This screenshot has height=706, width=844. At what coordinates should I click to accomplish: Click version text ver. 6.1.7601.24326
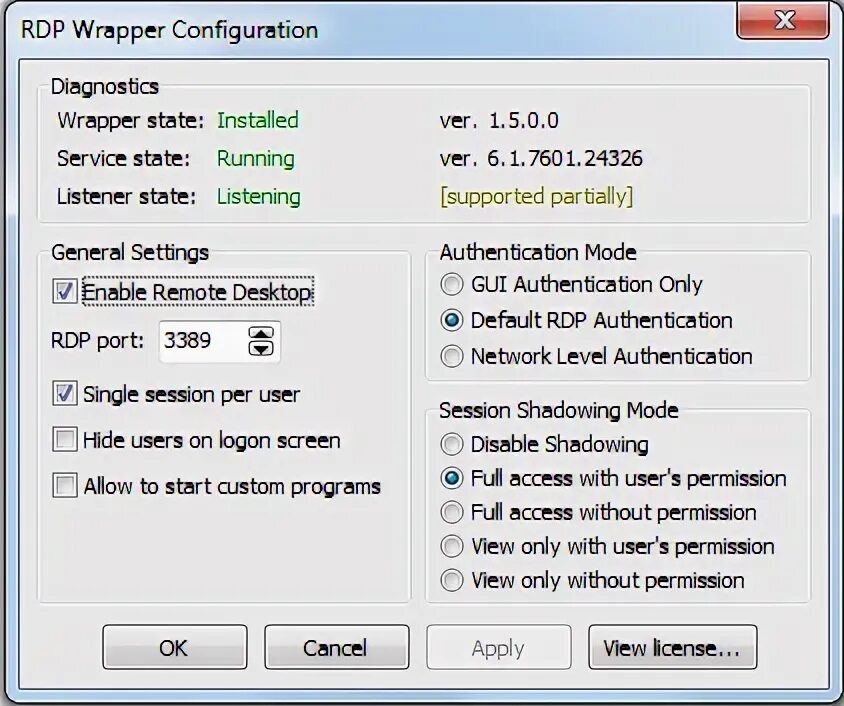541,159
